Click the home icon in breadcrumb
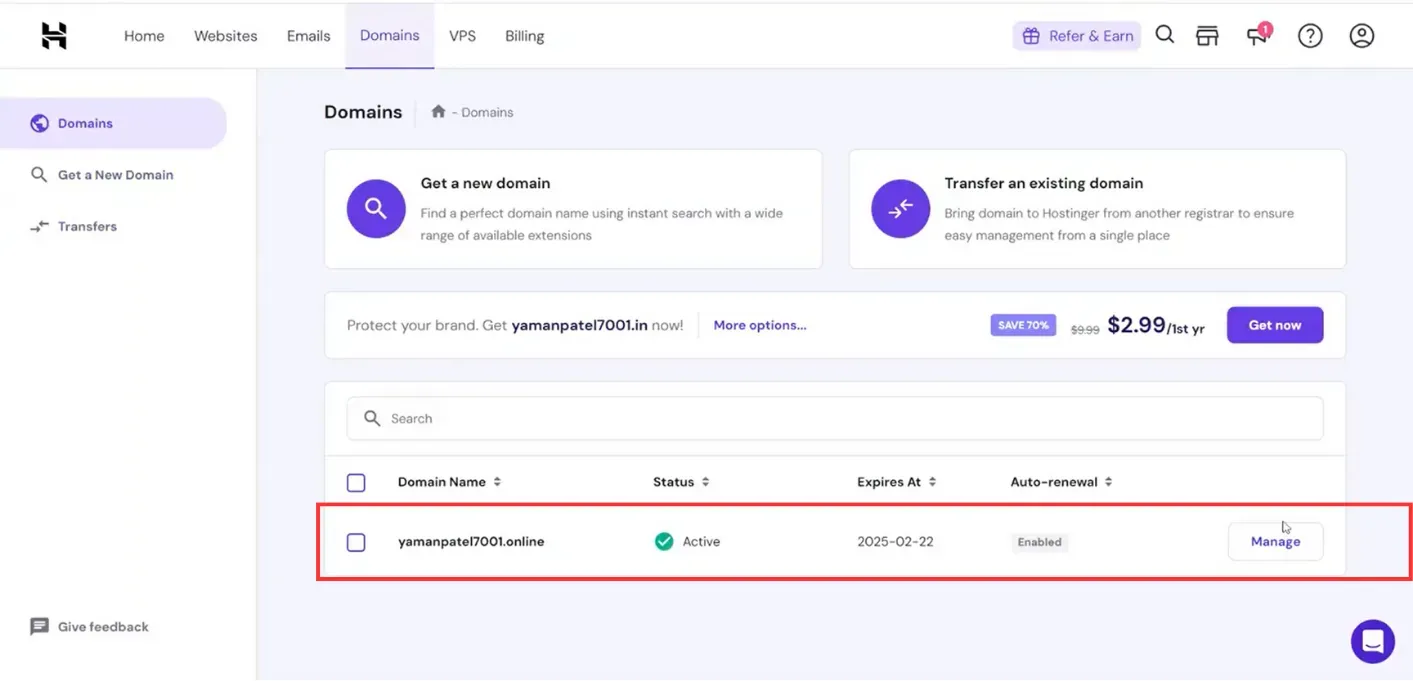 (438, 112)
